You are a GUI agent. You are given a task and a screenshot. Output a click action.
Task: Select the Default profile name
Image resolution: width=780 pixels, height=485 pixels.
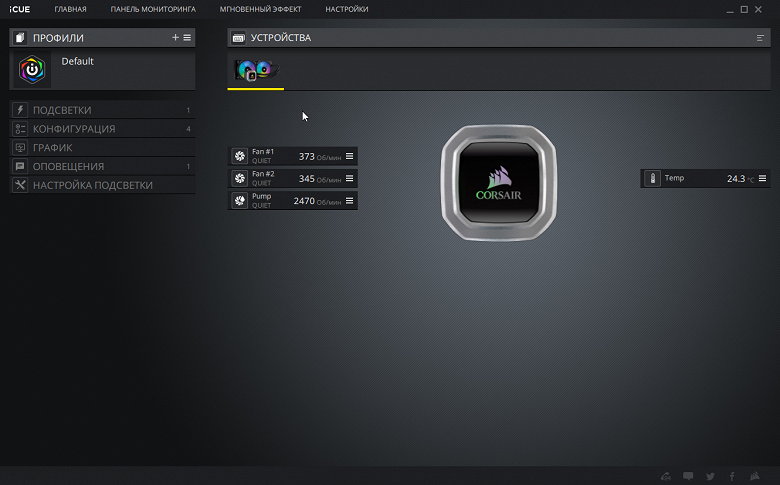pos(77,61)
